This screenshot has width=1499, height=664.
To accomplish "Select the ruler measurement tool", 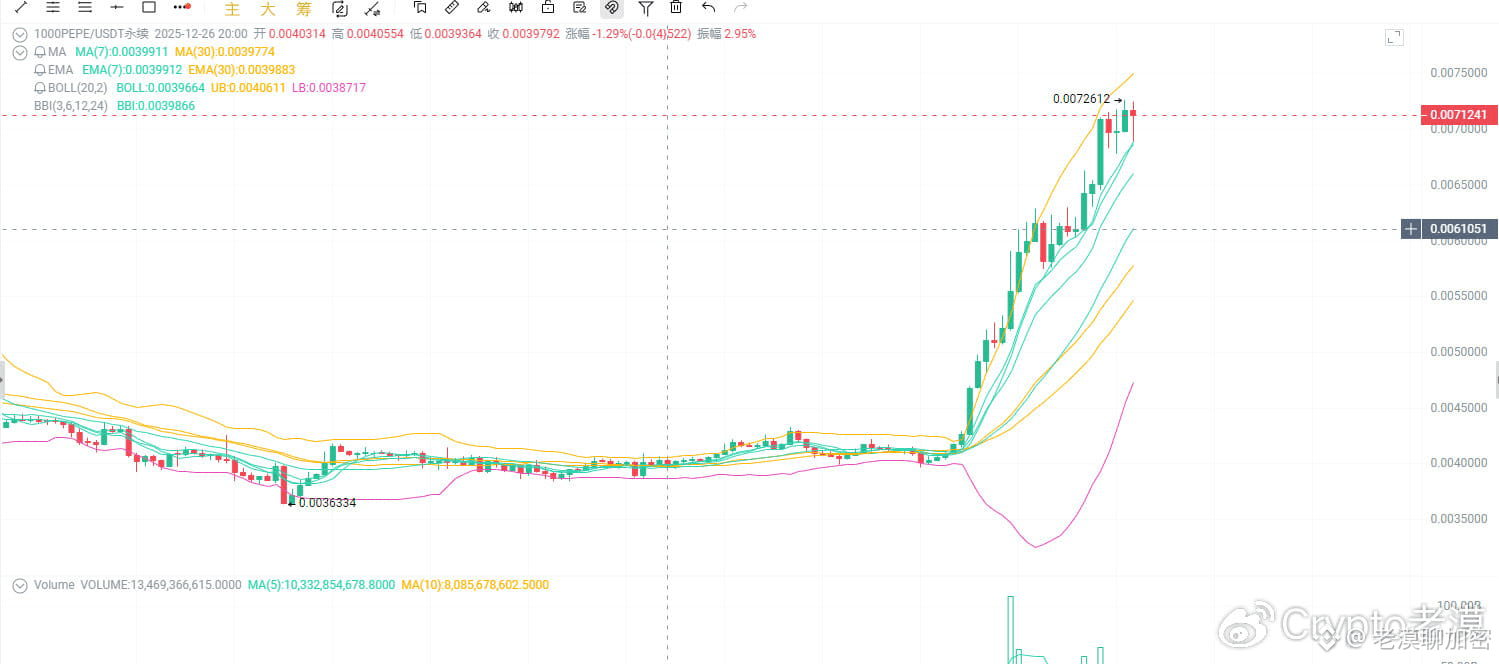I will 452,8.
